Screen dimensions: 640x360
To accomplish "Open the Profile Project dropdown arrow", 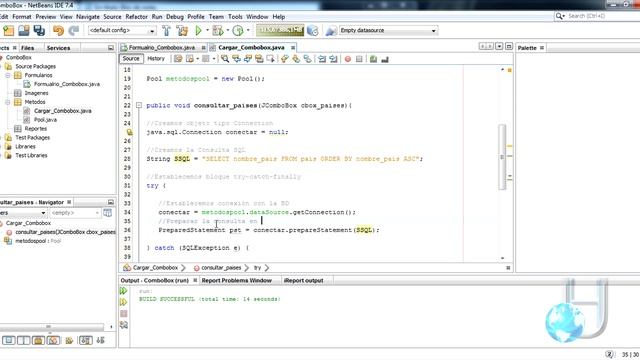I will [248, 30].
